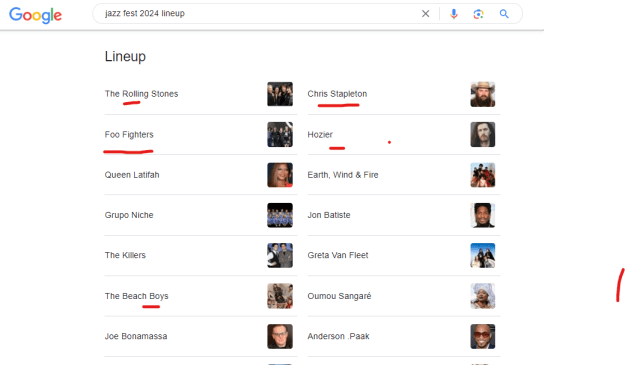Submit search with magnifying glass icon
Viewport: 625px width, 365px height.
504,14
